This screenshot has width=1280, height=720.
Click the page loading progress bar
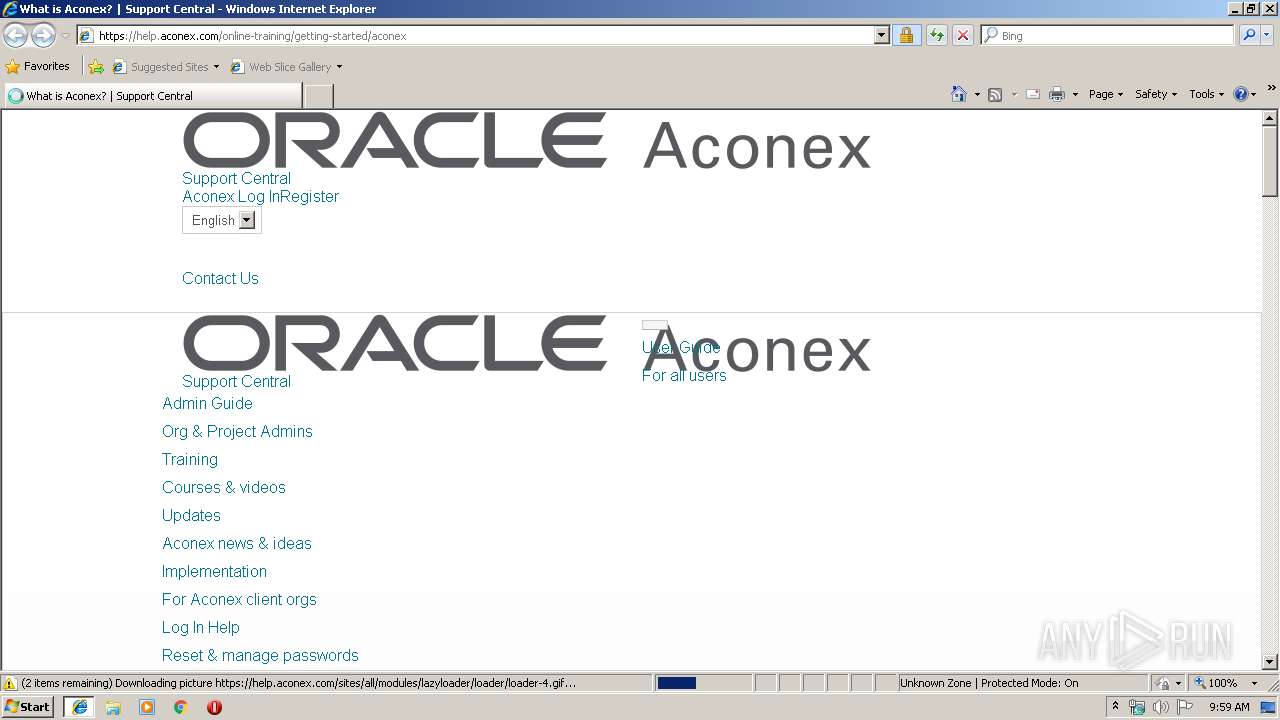coord(703,683)
